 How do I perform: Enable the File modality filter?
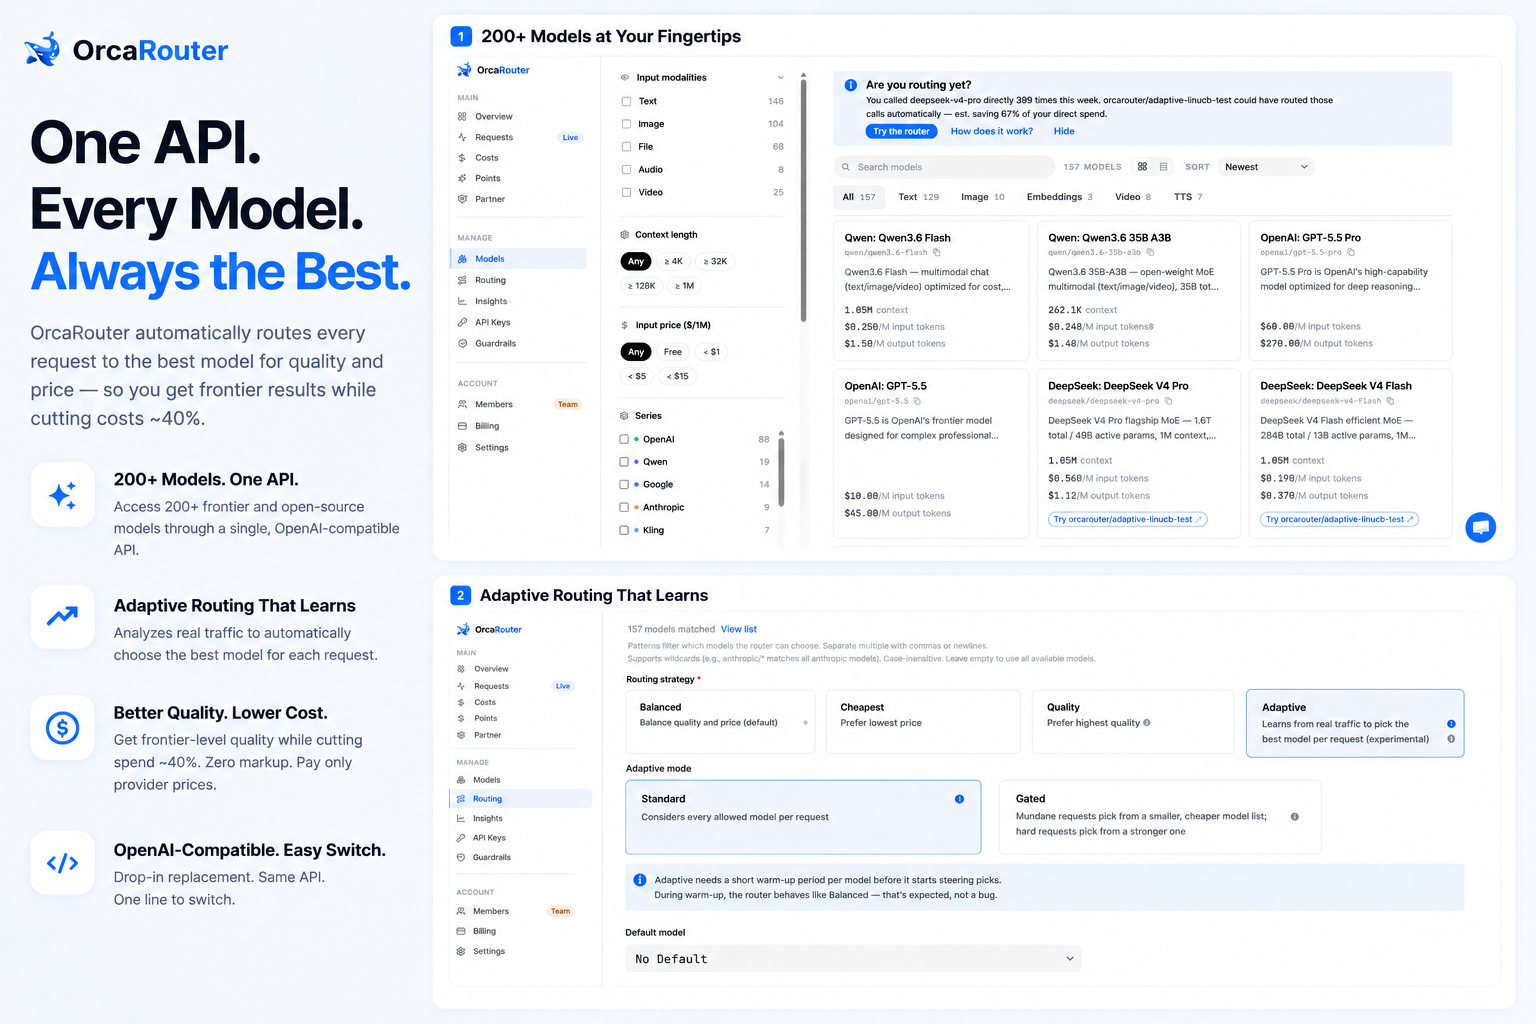pyautogui.click(x=626, y=147)
